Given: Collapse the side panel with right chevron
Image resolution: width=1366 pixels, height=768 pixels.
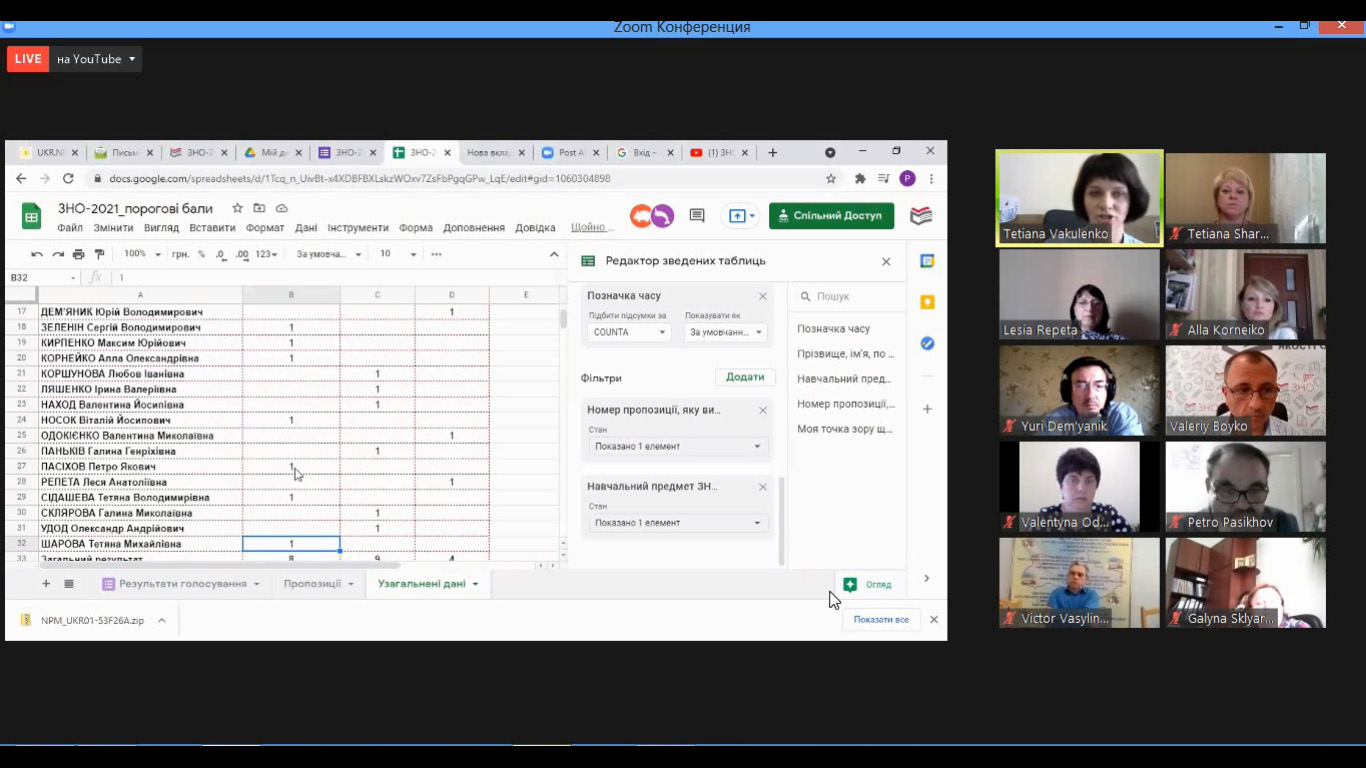Looking at the screenshot, I should click(927, 578).
